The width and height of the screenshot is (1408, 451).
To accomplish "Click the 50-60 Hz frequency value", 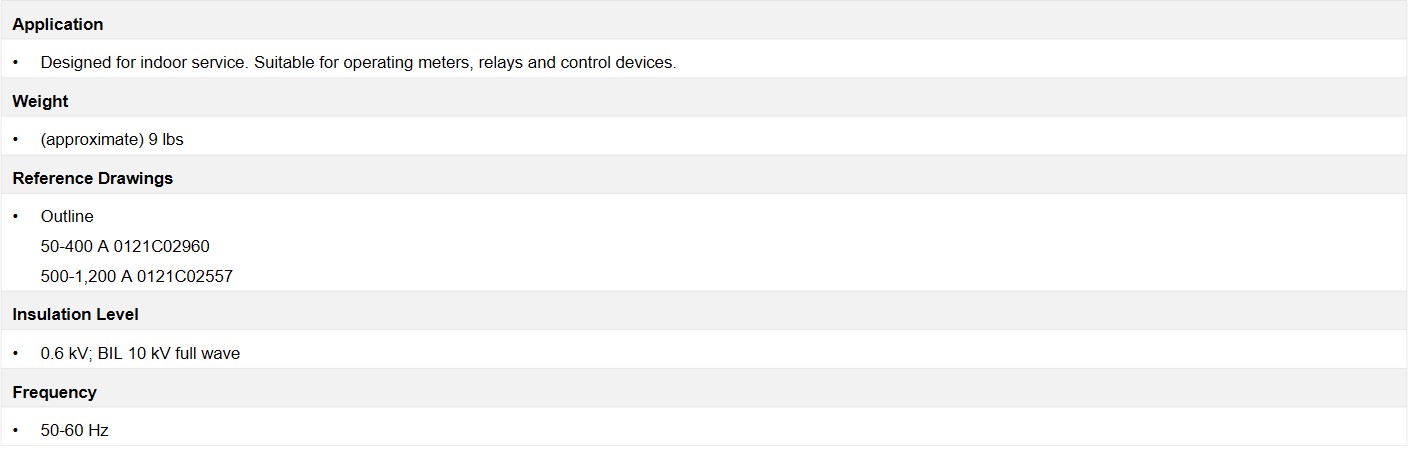I will pyautogui.click(x=74, y=430).
